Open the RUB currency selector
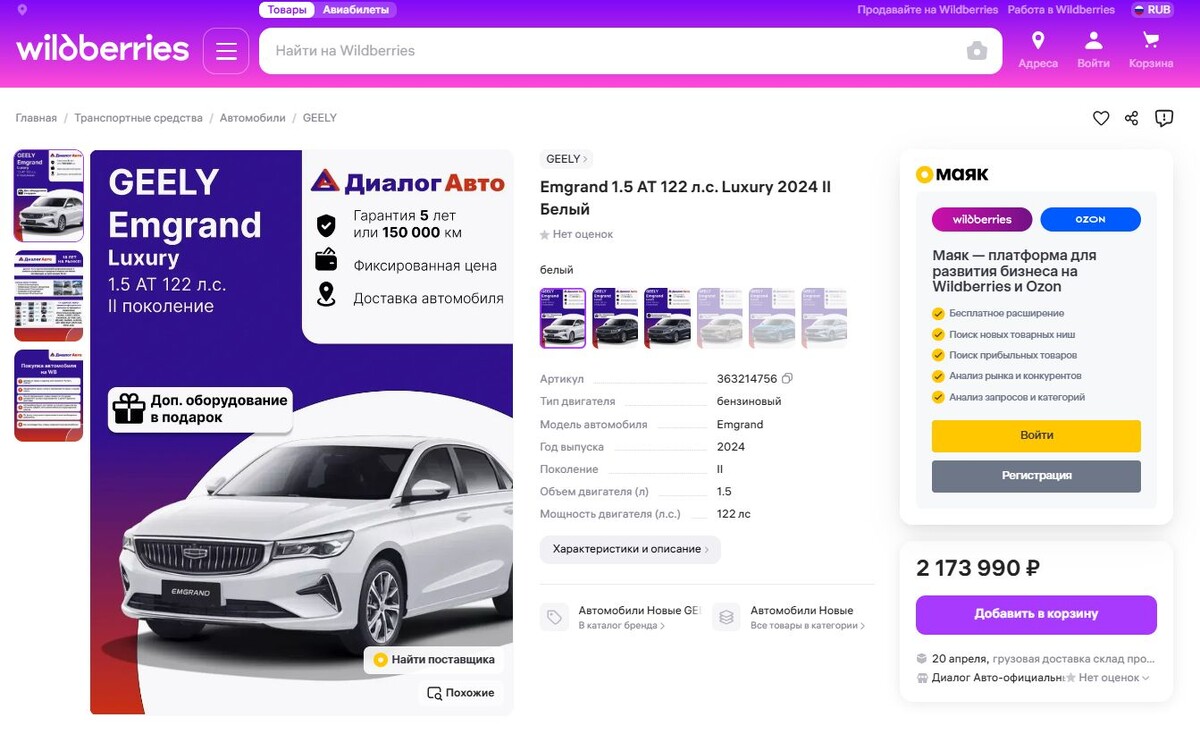This screenshot has width=1200, height=734. [x=1152, y=10]
